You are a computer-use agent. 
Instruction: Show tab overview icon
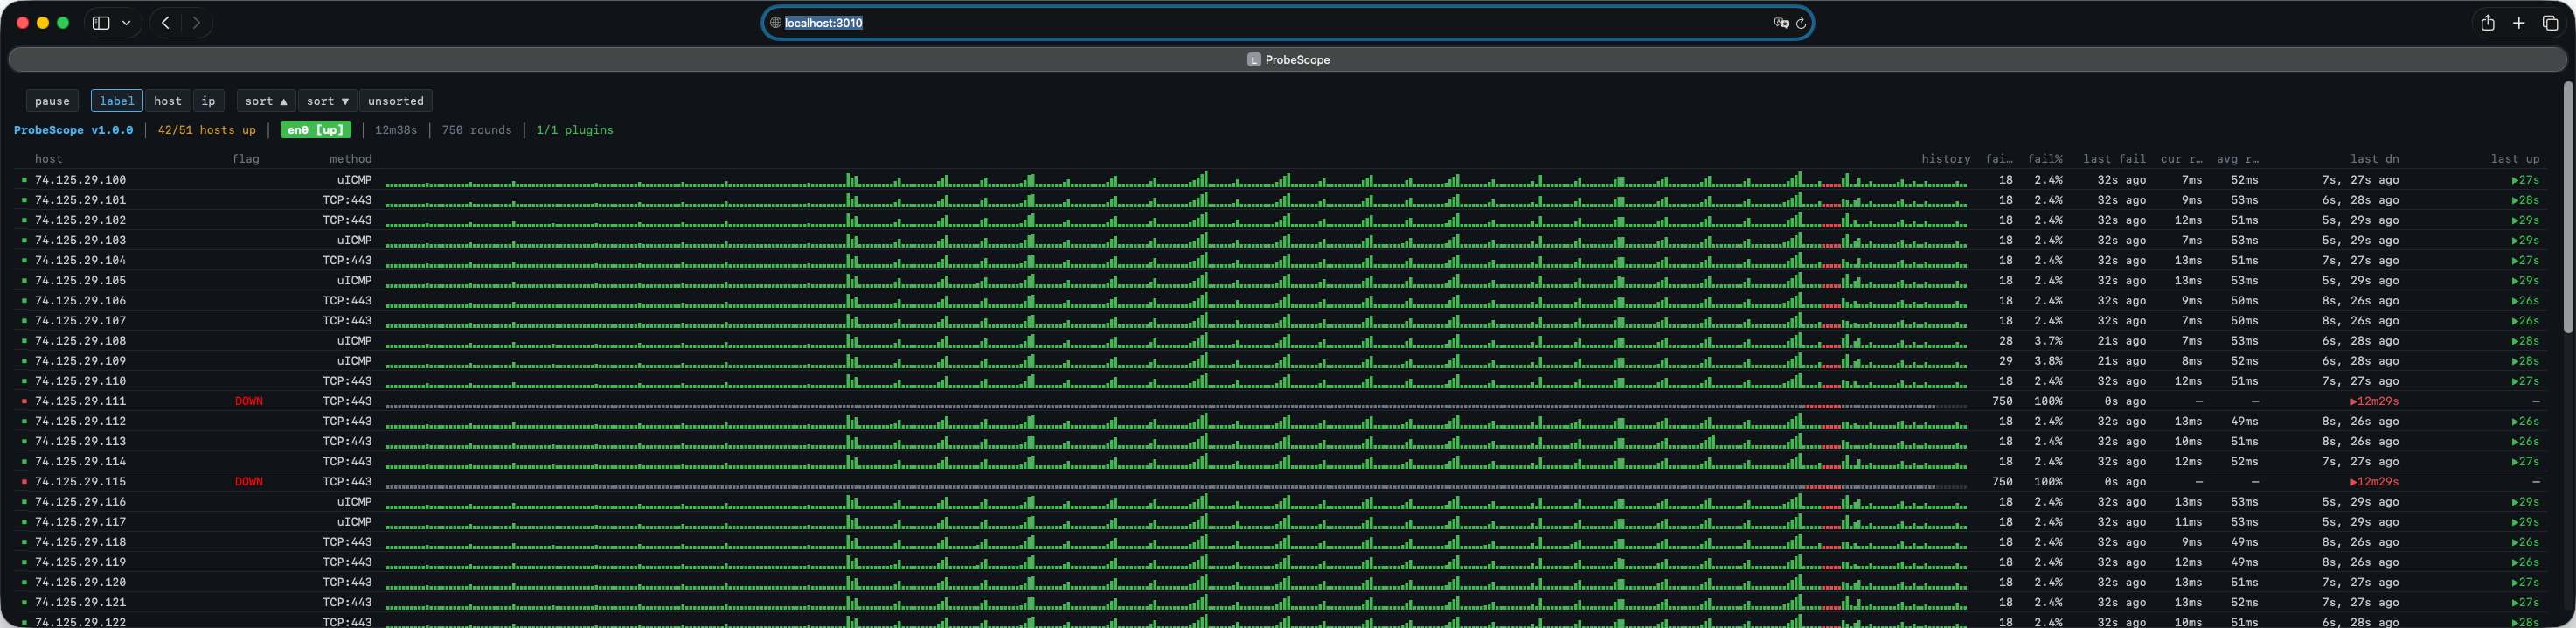(x=2550, y=23)
